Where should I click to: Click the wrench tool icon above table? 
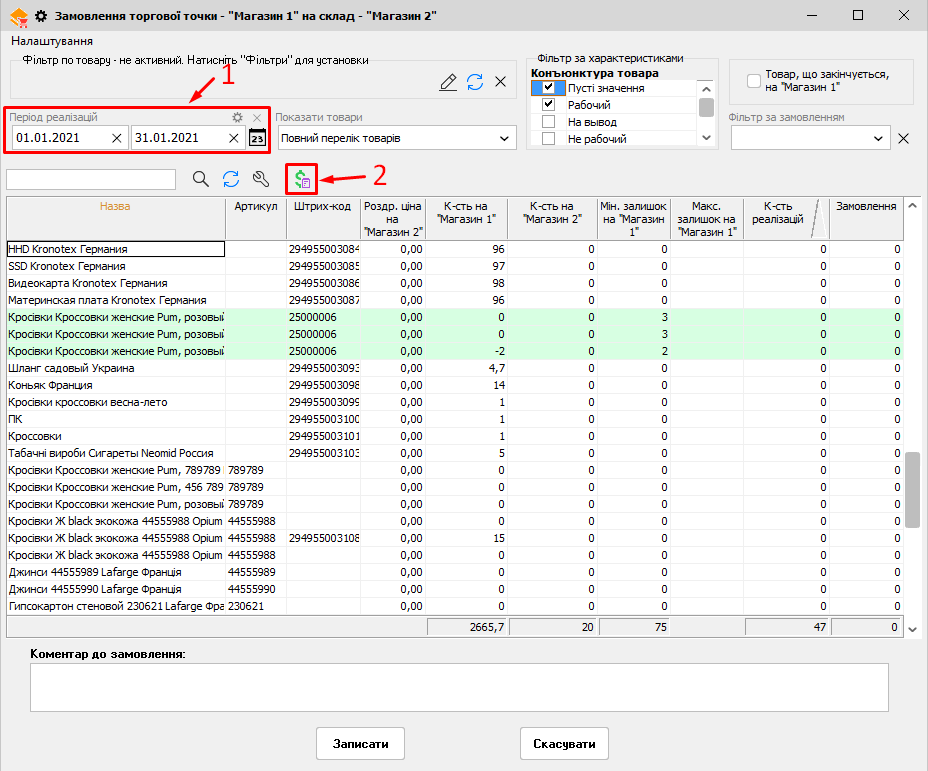tap(261, 179)
